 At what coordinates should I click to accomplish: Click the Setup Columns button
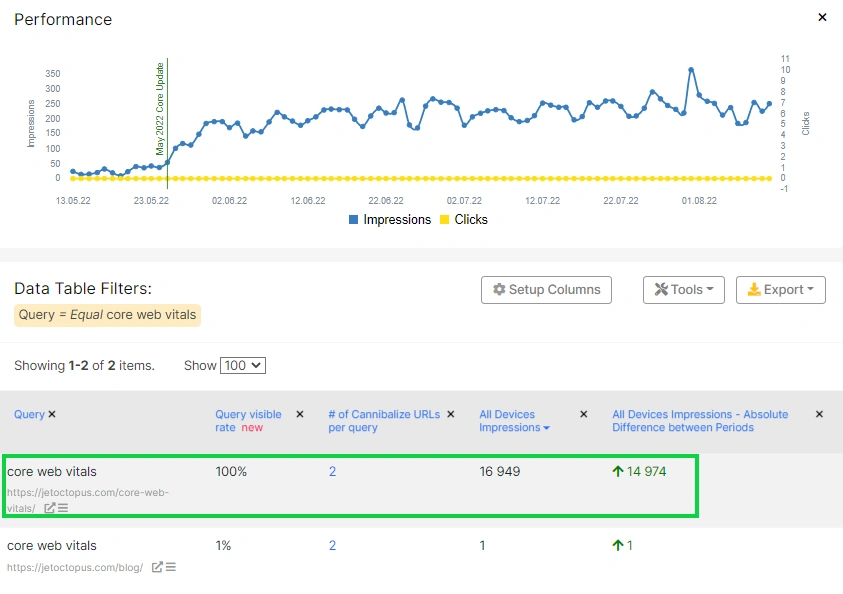click(x=546, y=290)
